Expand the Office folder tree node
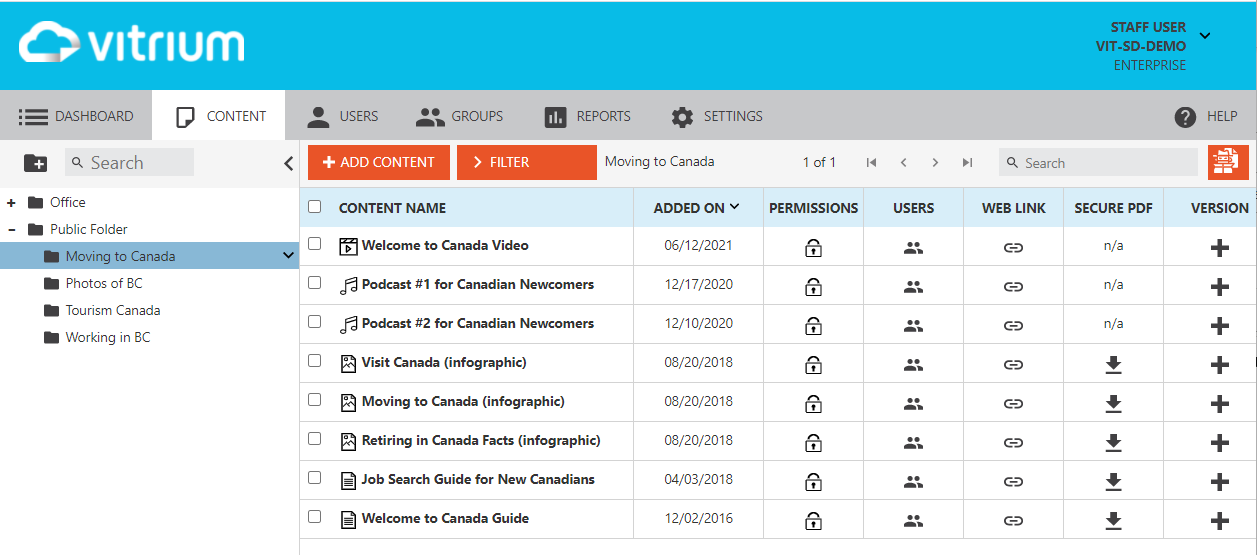This screenshot has height=555, width=1257. coord(12,202)
